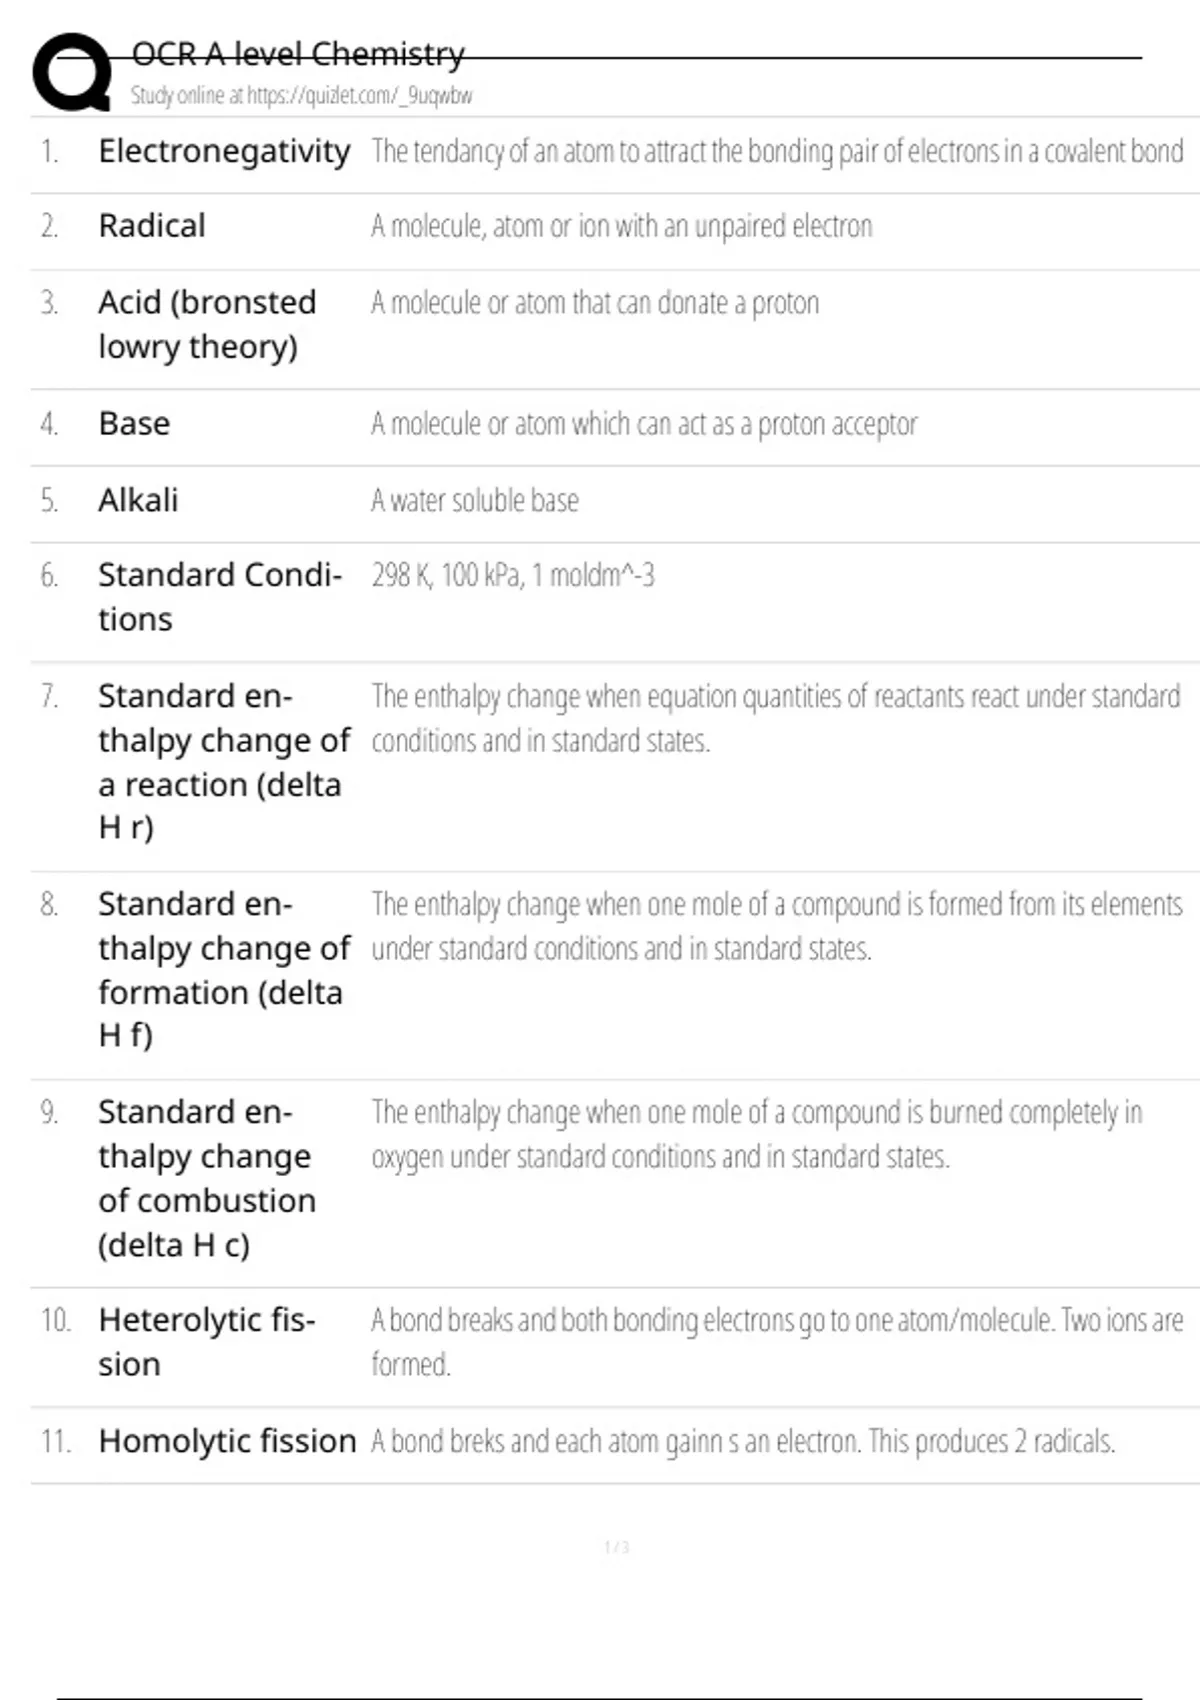
Task: Click the proton acceptor definition
Action: (x=644, y=424)
